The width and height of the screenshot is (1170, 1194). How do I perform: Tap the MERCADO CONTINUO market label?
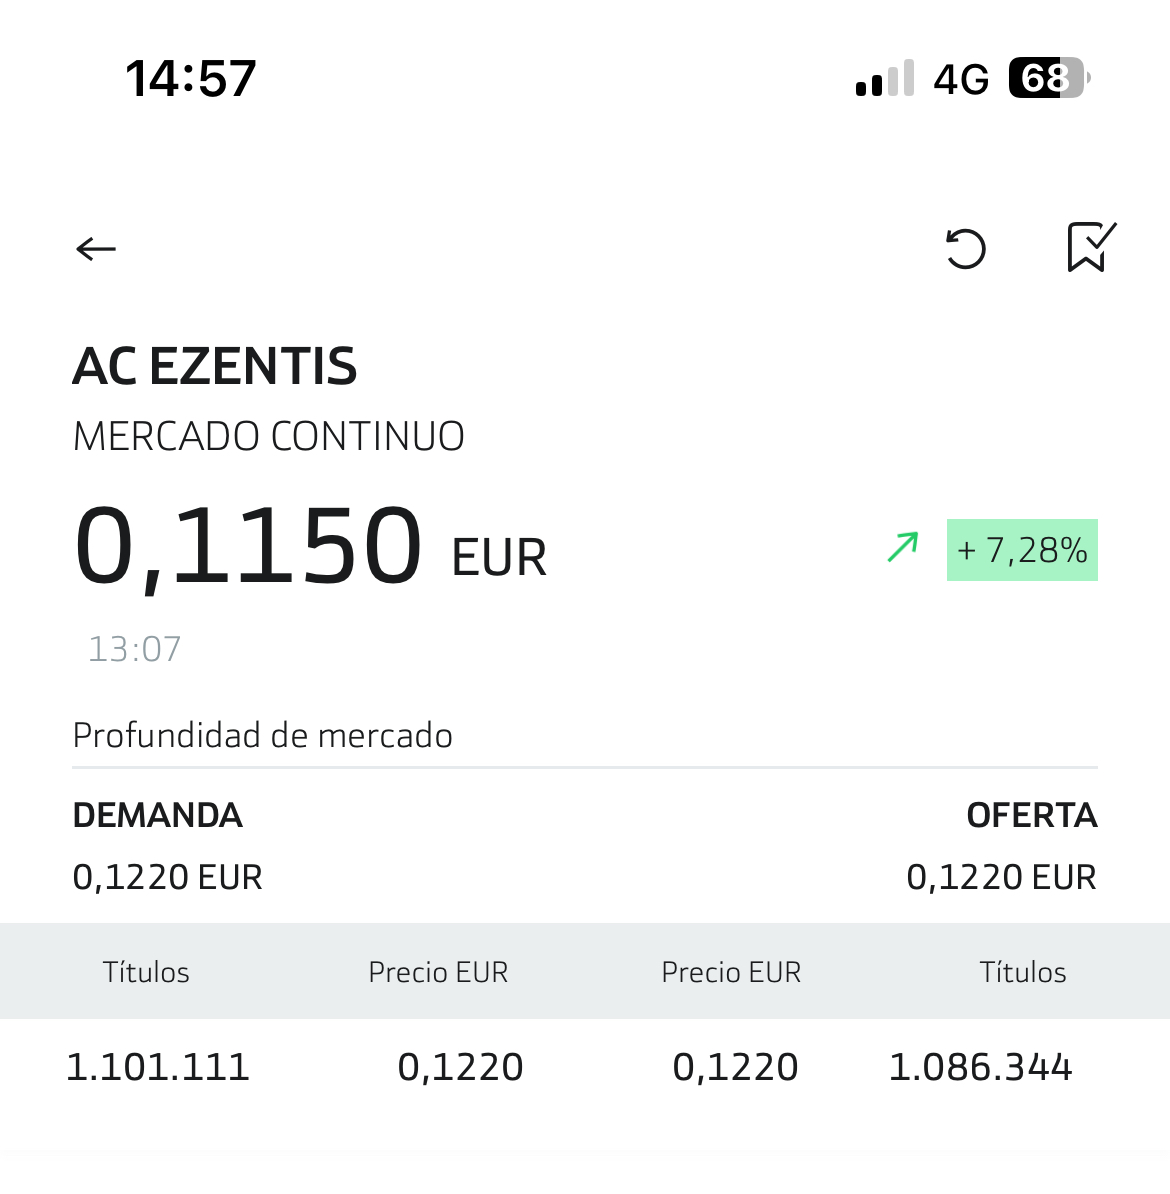[269, 436]
